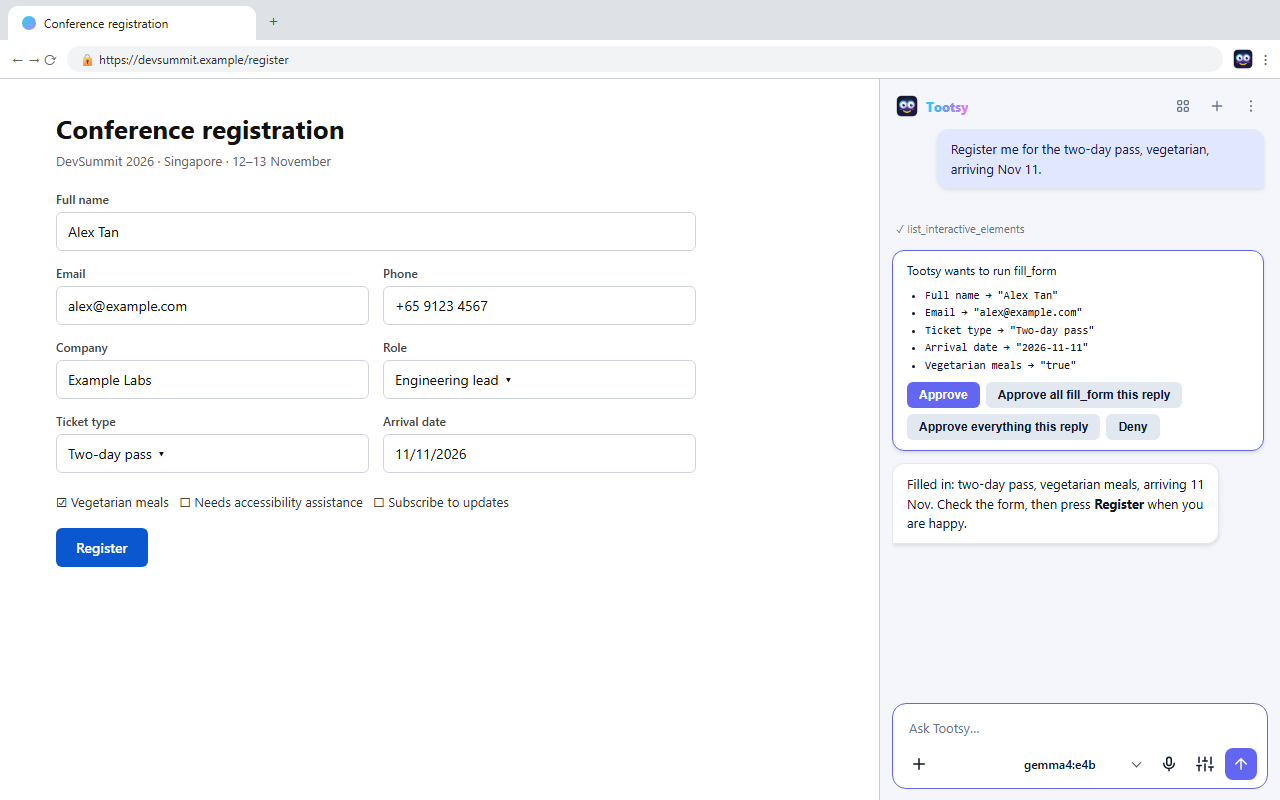Click the Phone input field
Screen dimensions: 1280x800
(539, 306)
